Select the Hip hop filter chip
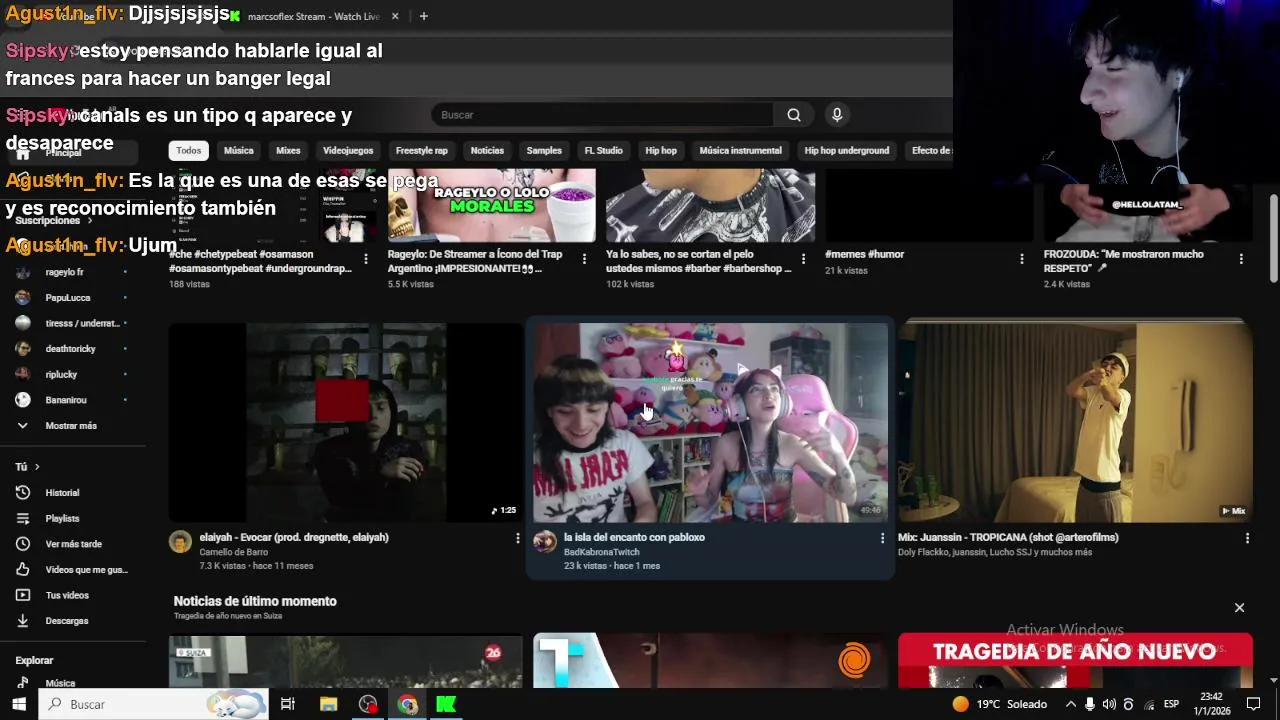 click(661, 151)
